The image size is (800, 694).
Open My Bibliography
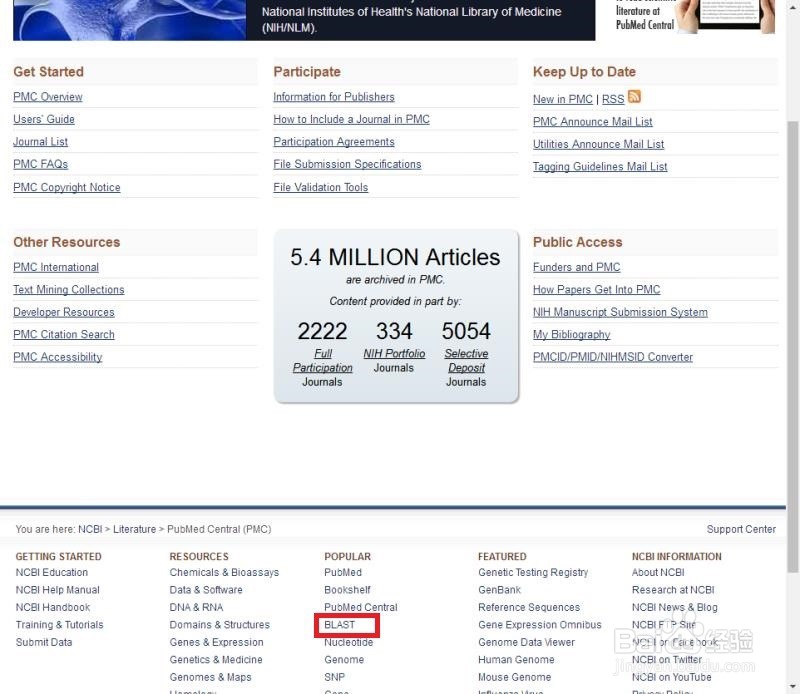571,335
